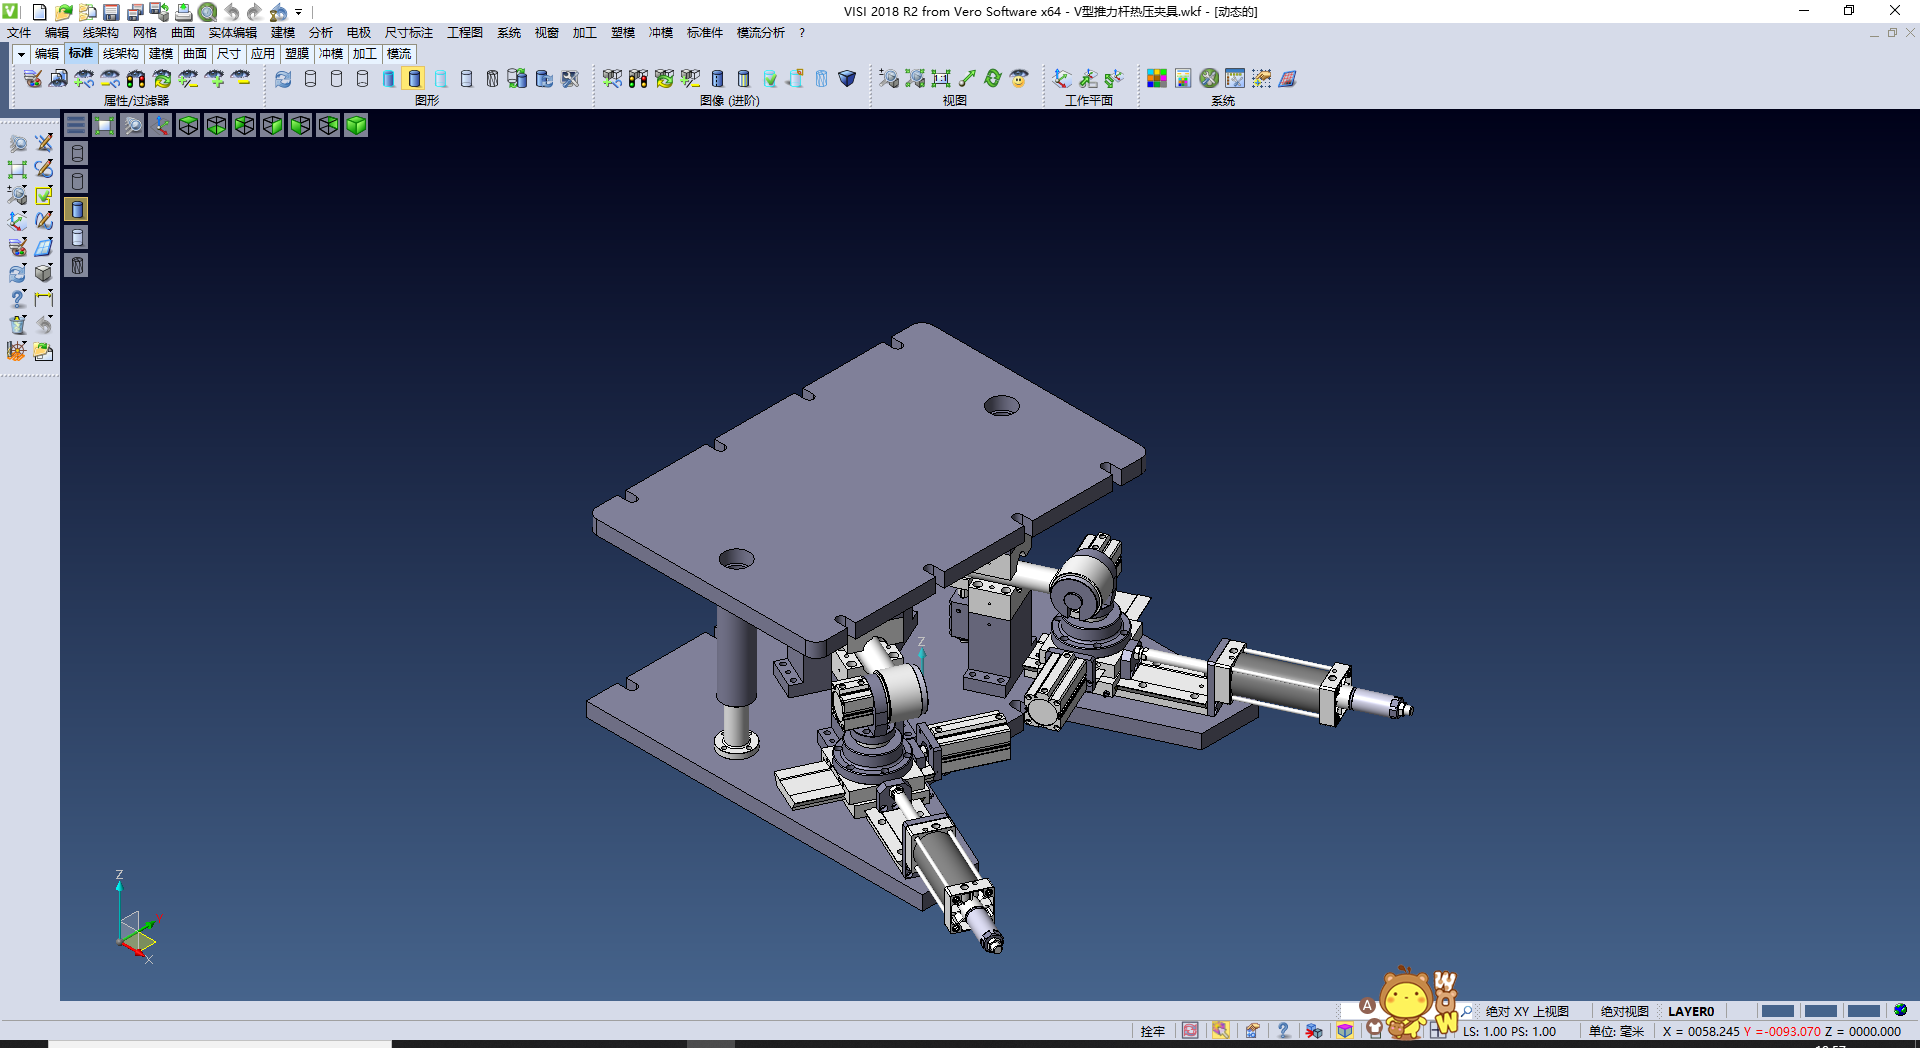
Task: Click the shaded display mode icon
Action: tap(414, 79)
